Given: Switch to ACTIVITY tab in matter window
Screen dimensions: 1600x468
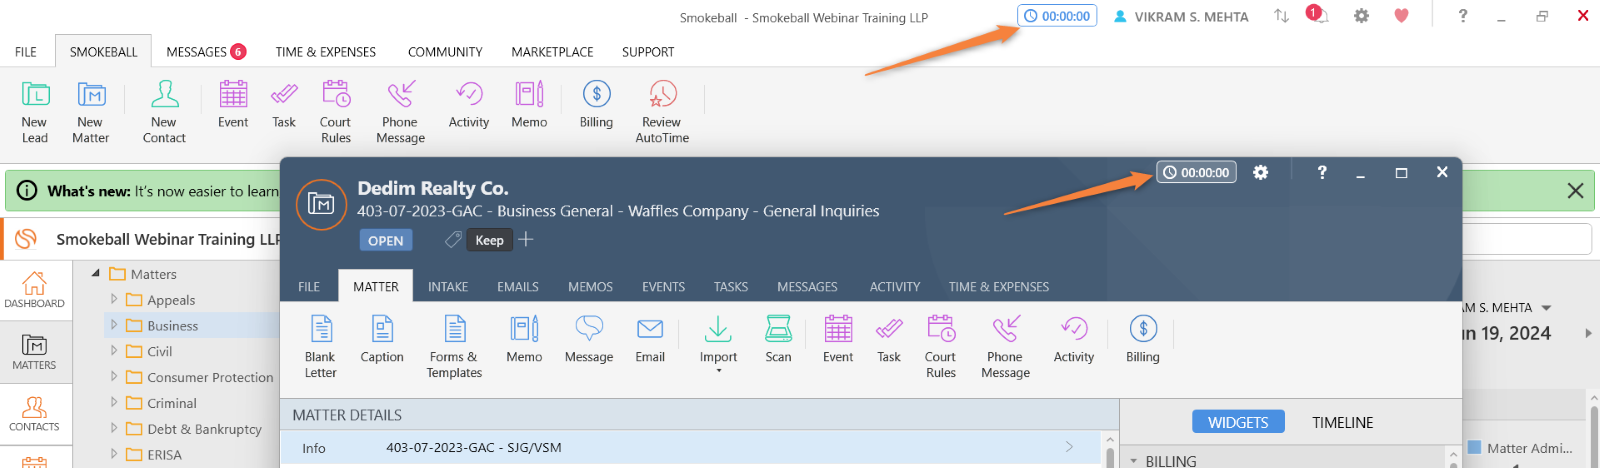Looking at the screenshot, I should point(895,287).
